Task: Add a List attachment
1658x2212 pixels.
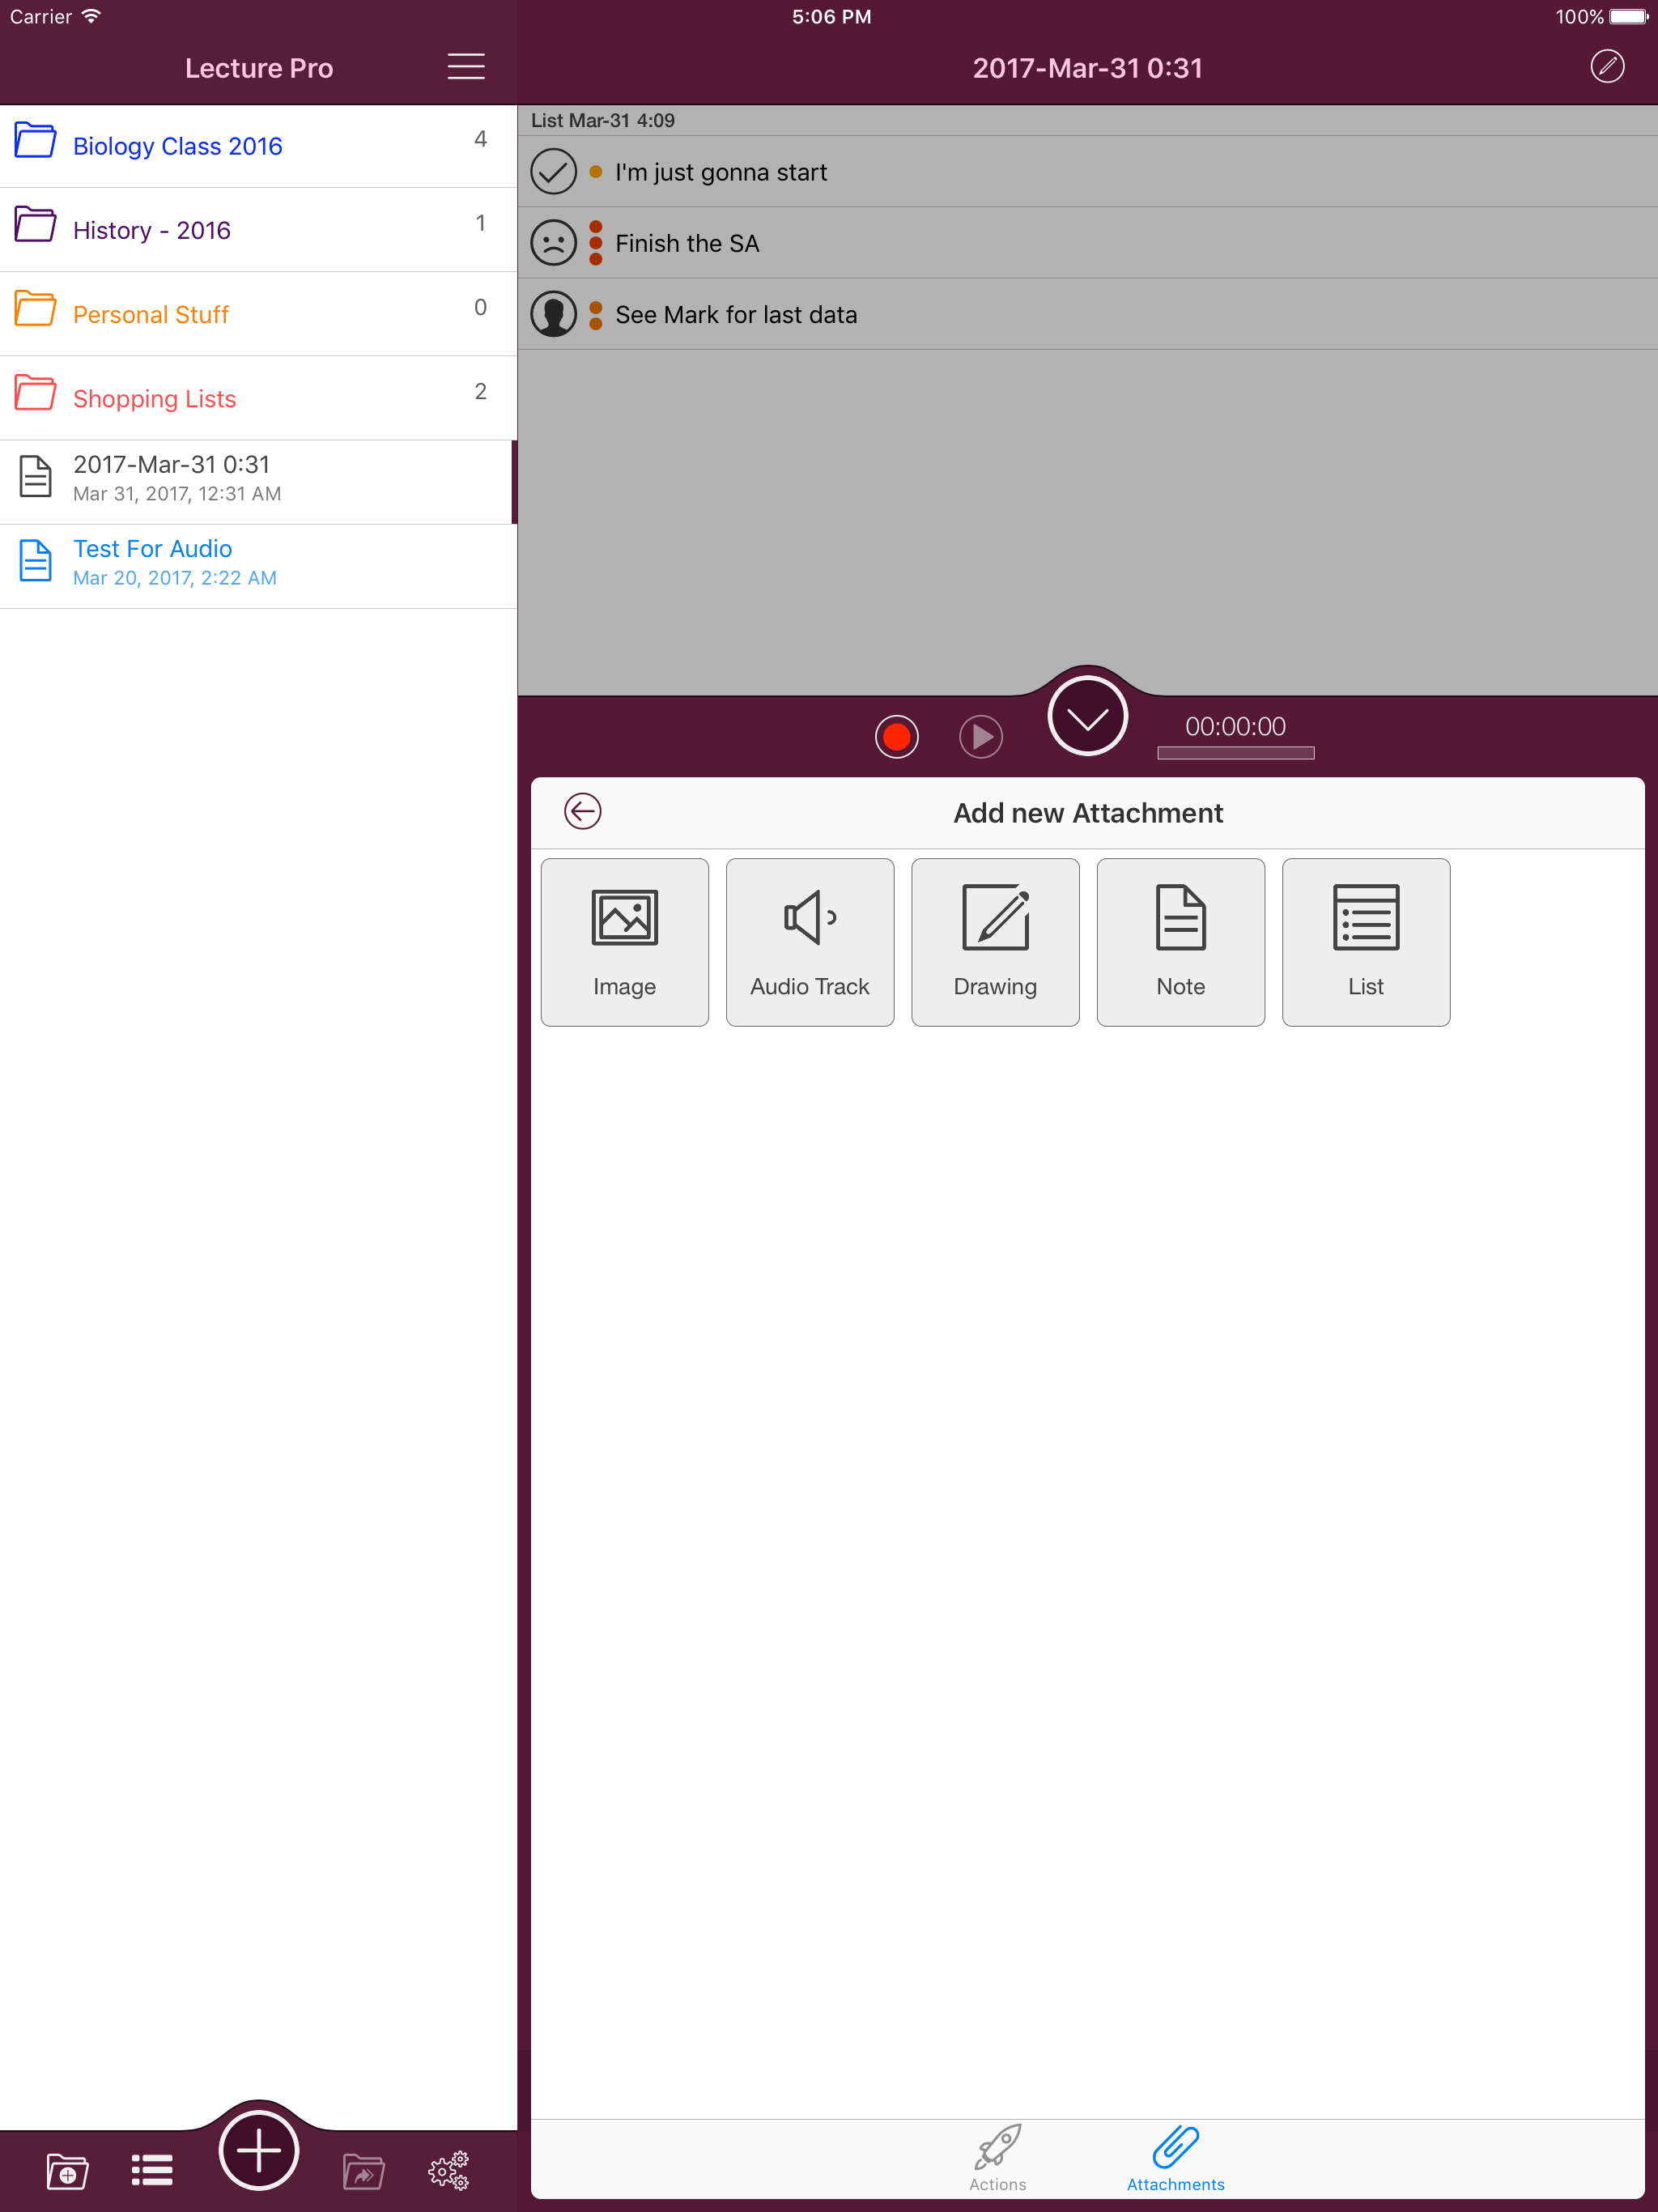Action: pyautogui.click(x=1365, y=941)
